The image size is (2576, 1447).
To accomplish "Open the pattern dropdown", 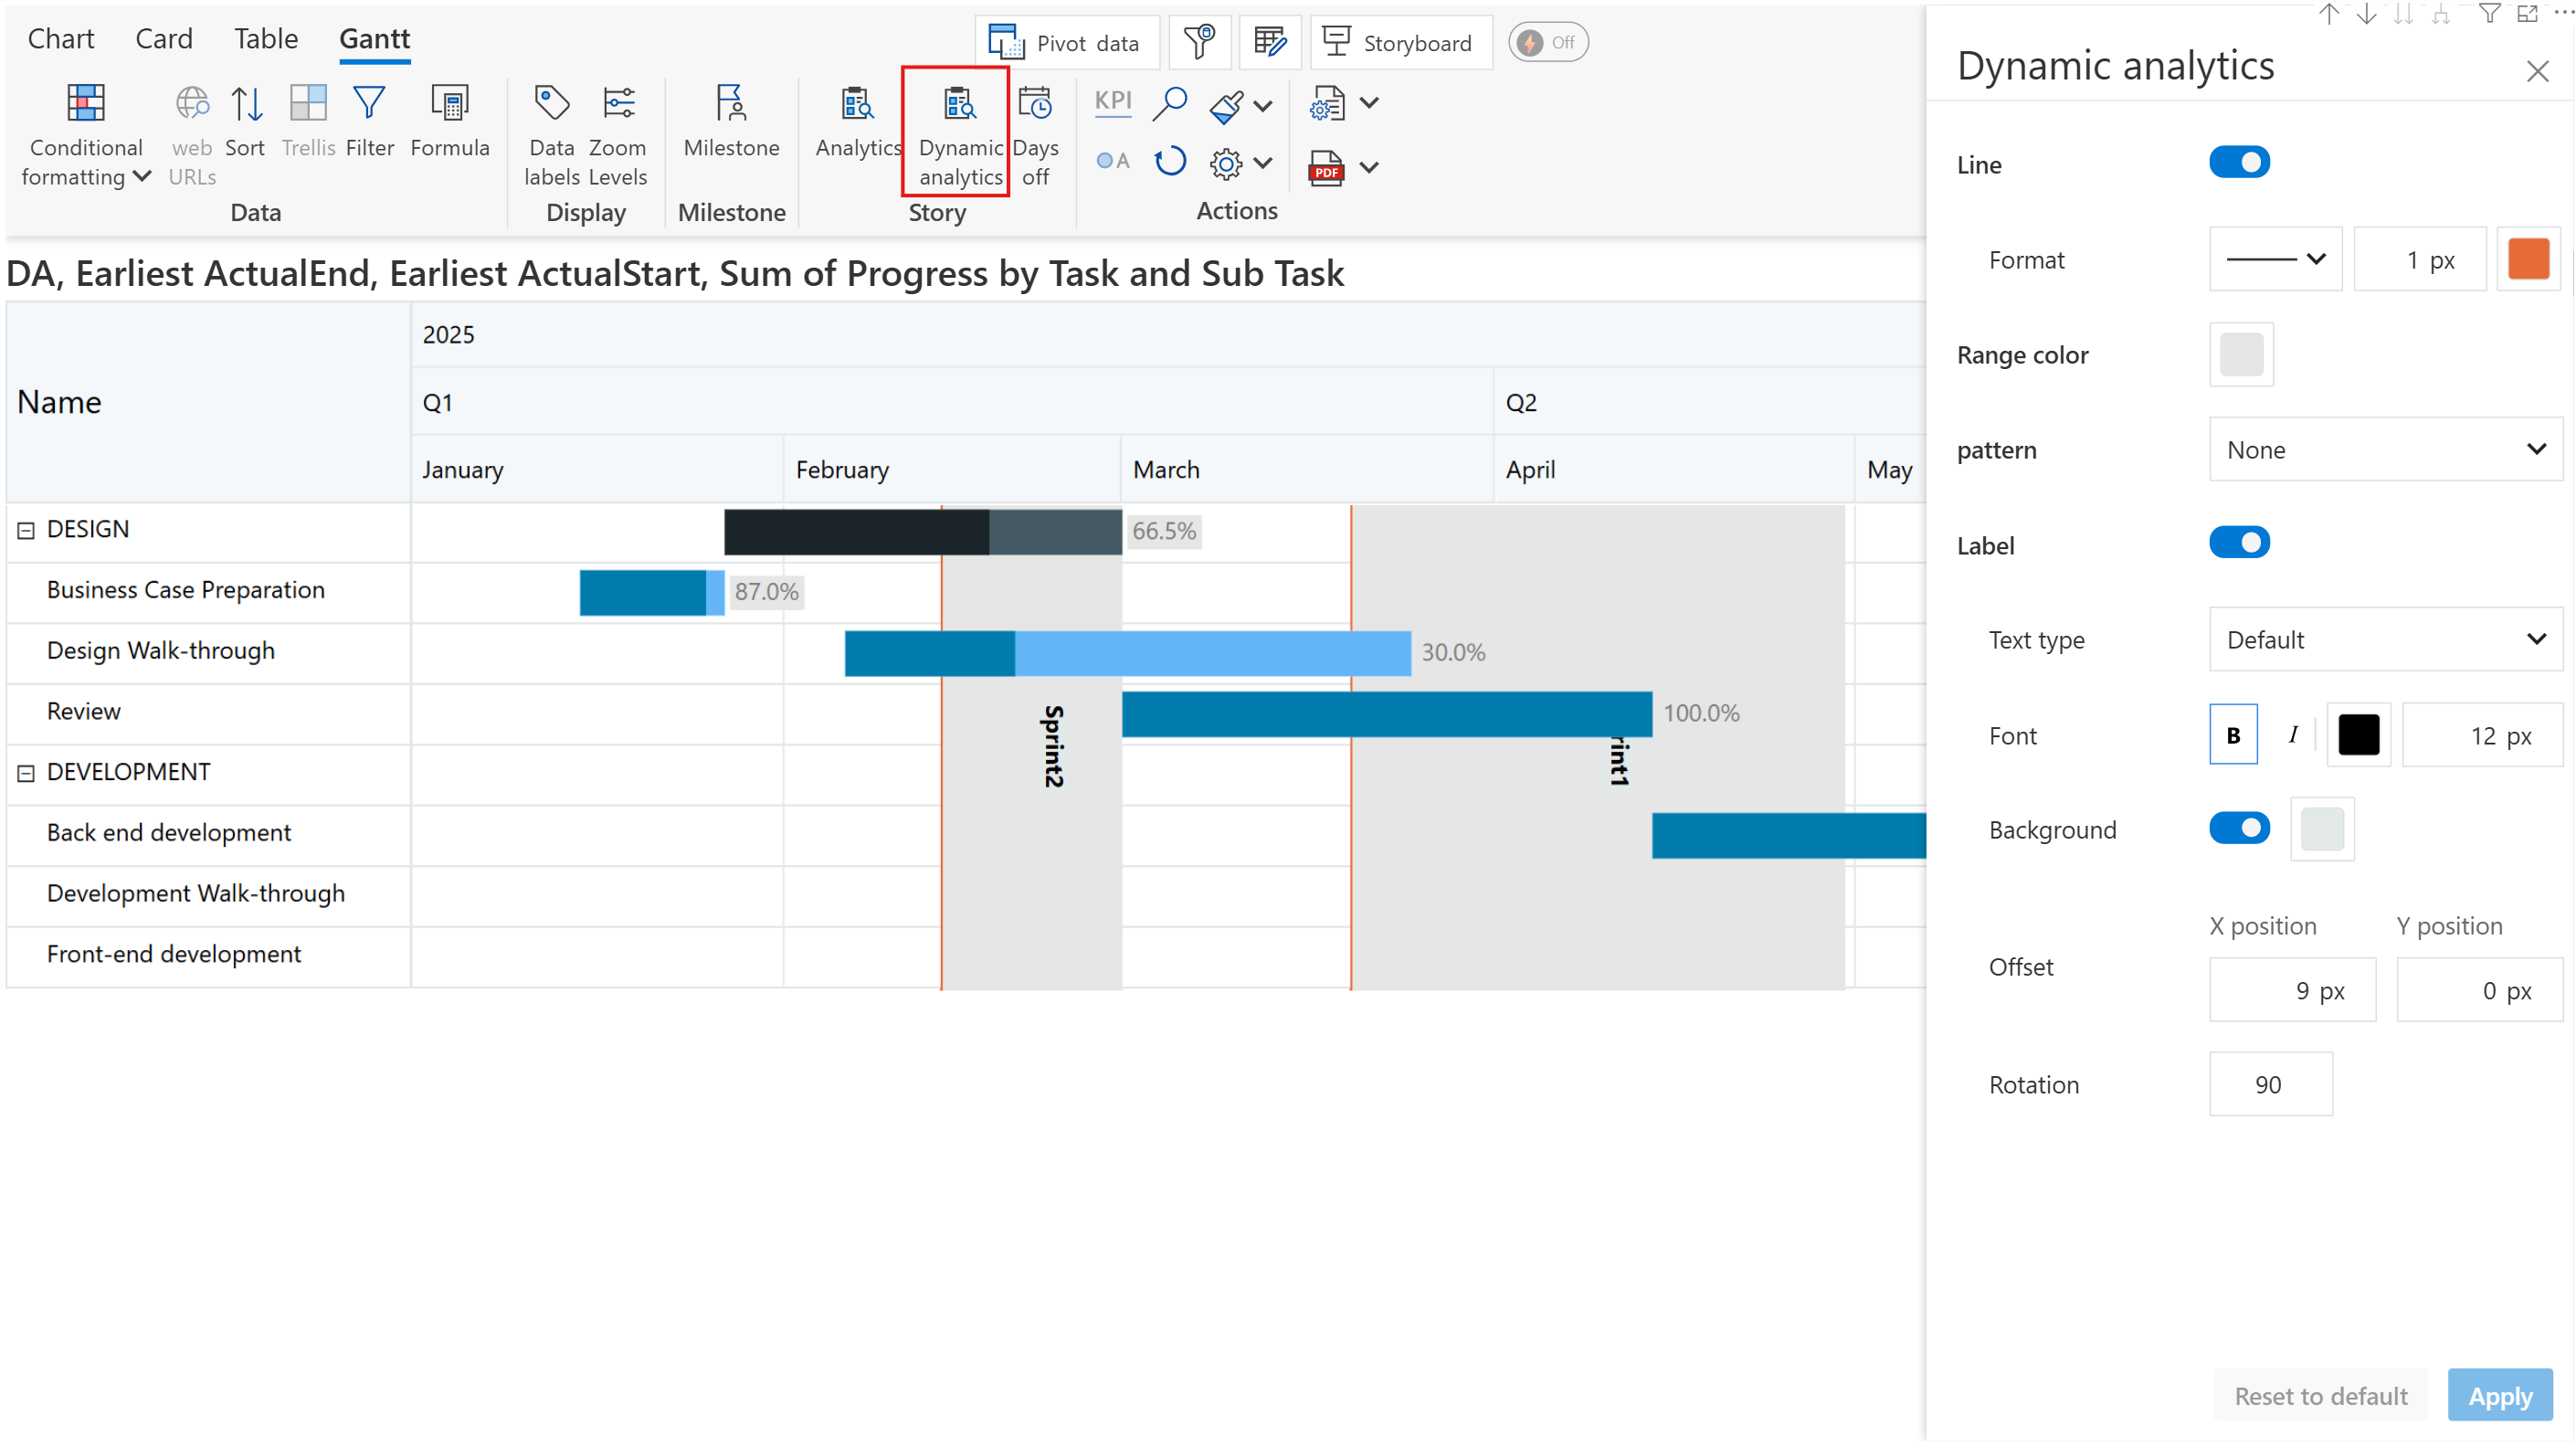I will click(2385, 450).
